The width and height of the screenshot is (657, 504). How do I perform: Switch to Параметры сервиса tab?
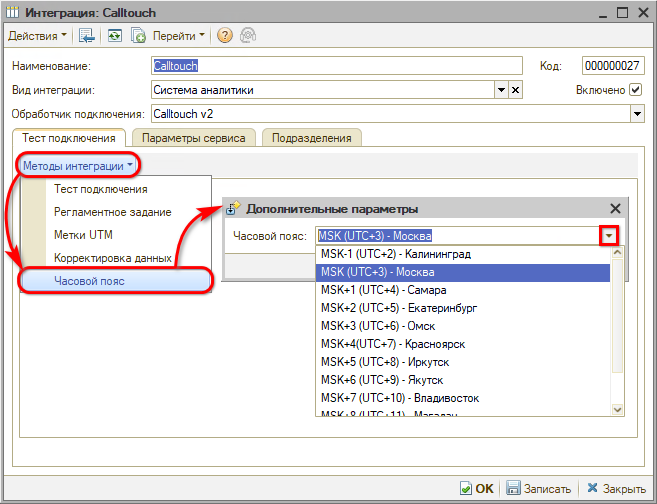(194, 138)
